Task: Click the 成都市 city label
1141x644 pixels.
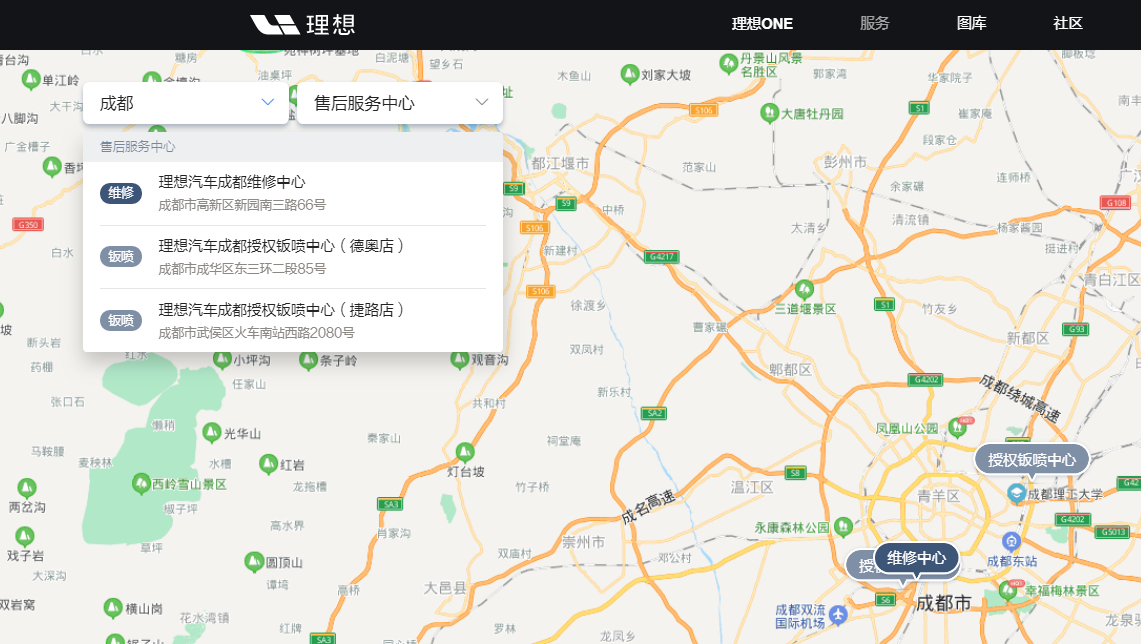Action: [x=943, y=603]
